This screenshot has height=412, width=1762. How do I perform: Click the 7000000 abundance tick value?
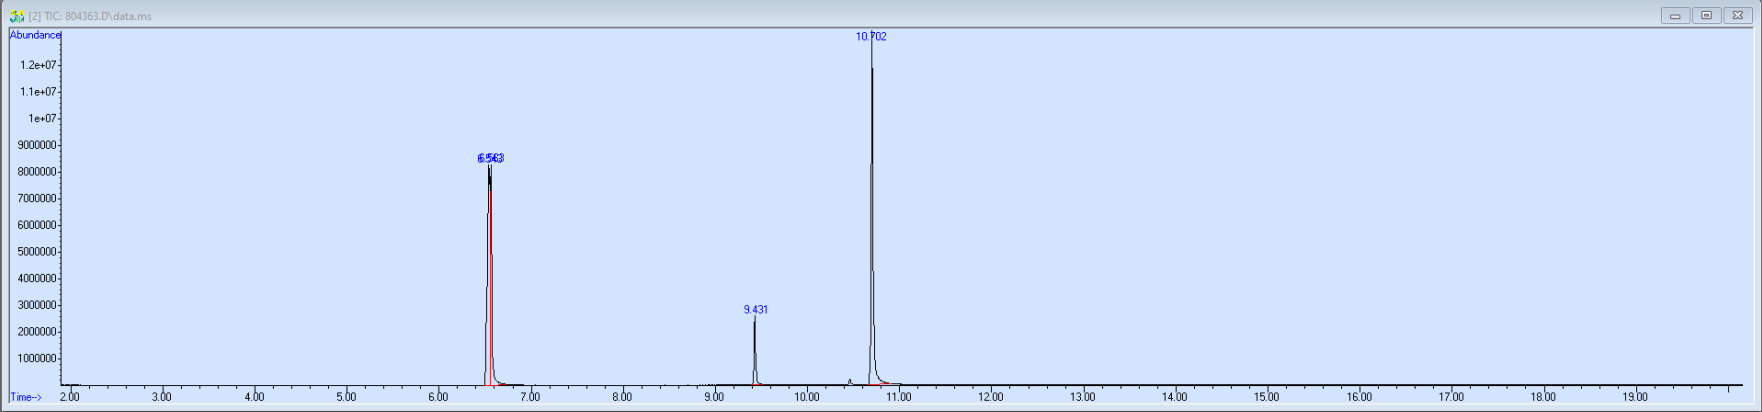coord(37,198)
